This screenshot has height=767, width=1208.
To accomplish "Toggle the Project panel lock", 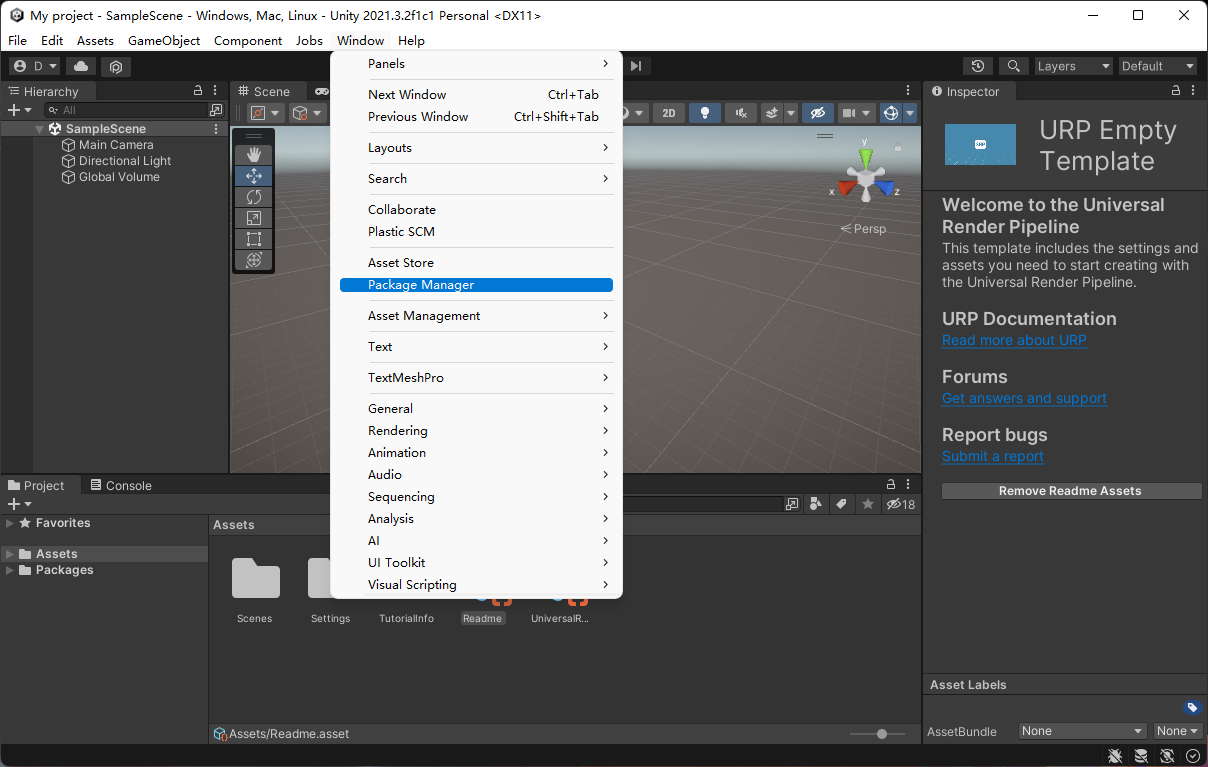I will click(x=890, y=485).
